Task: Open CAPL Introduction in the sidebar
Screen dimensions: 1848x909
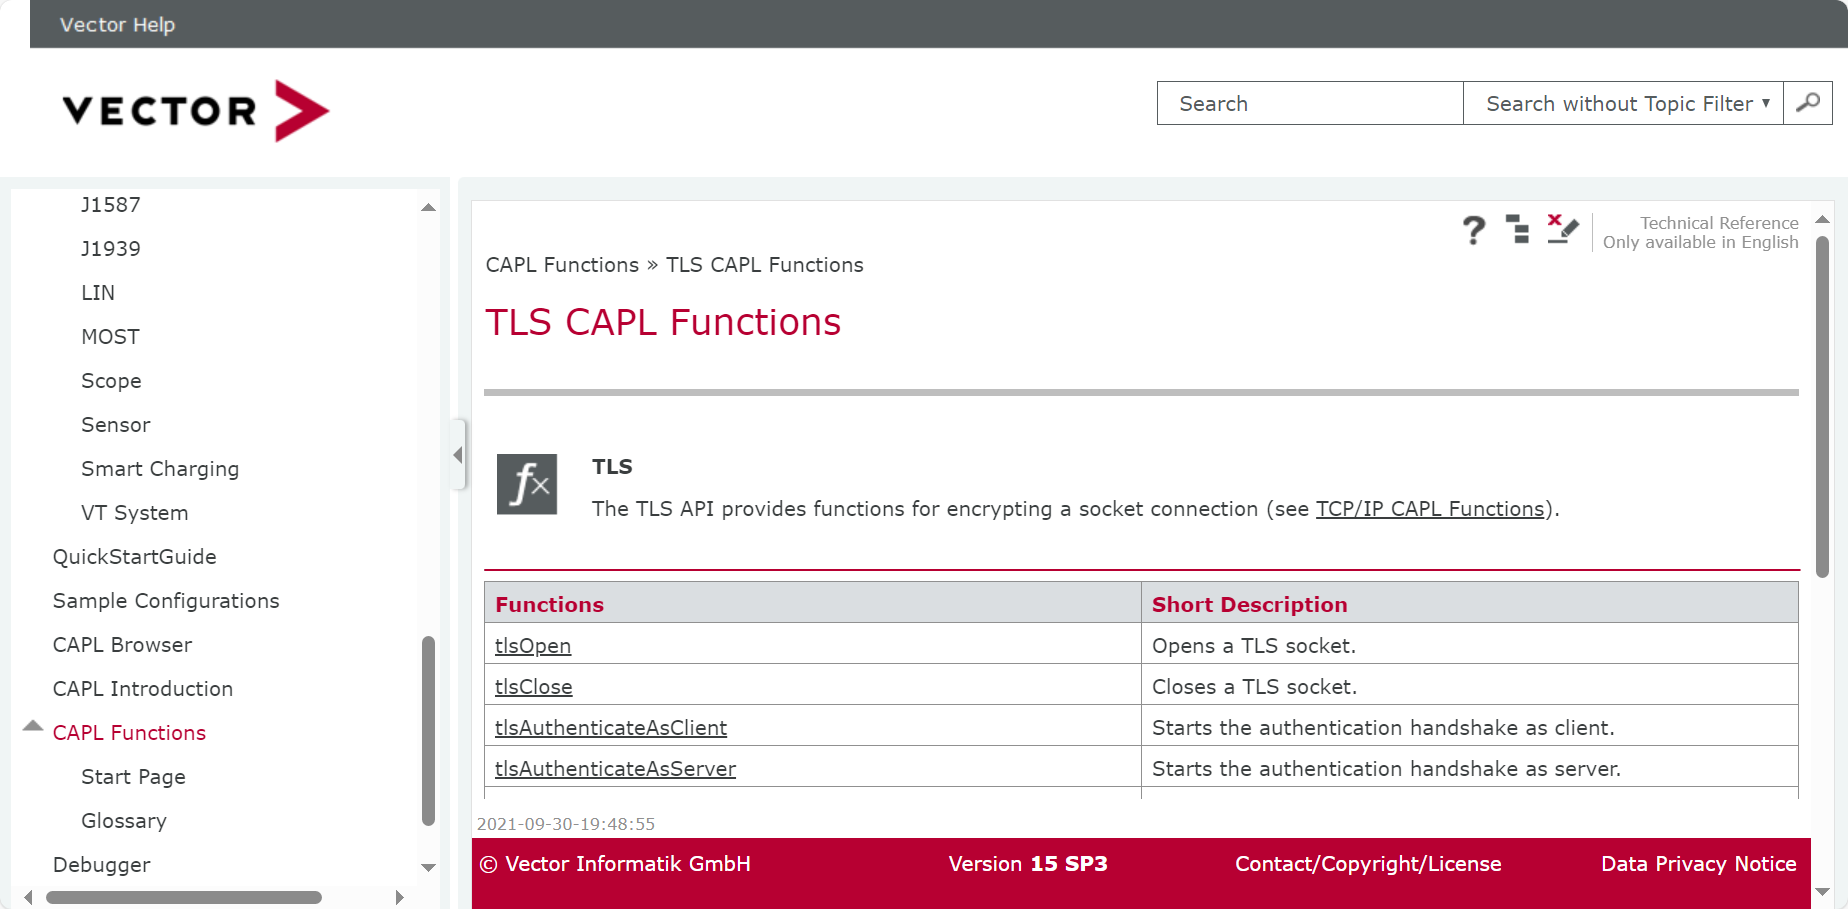Action: click(143, 689)
